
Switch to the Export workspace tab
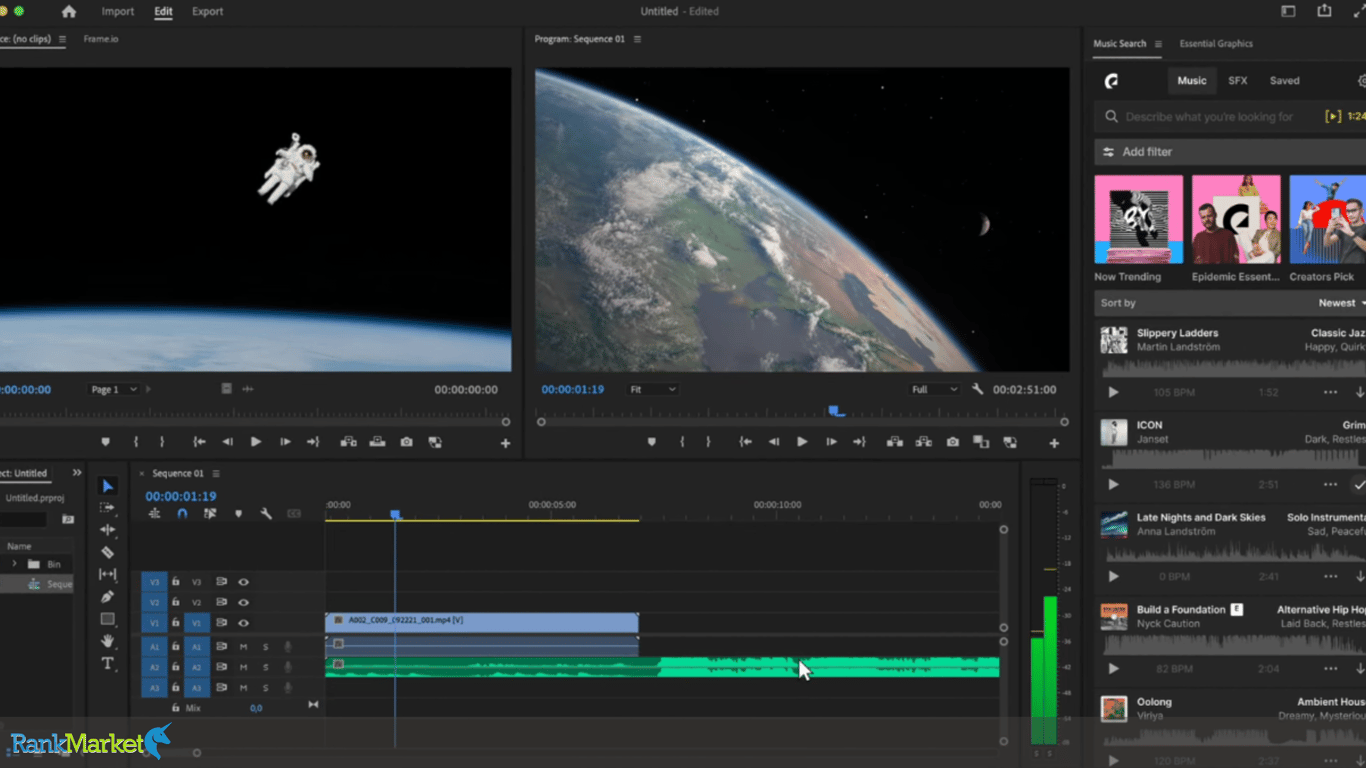208,12
